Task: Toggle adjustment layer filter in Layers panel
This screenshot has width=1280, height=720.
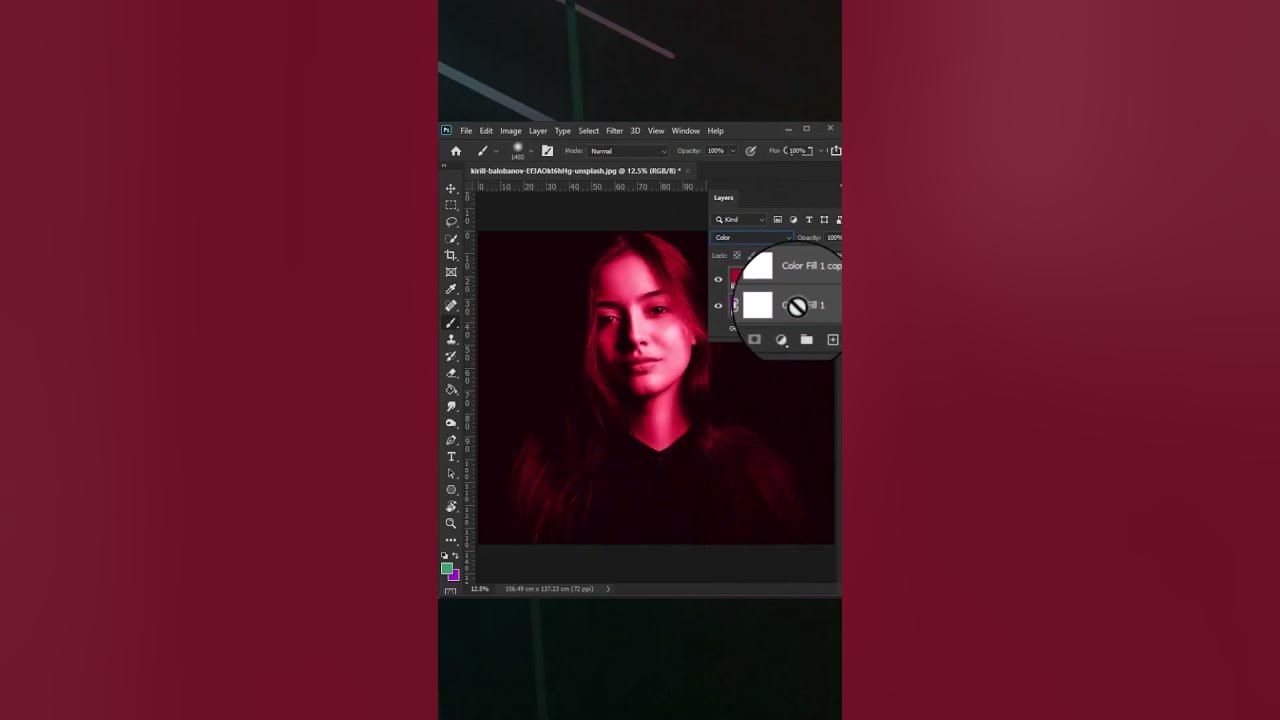Action: (793, 220)
